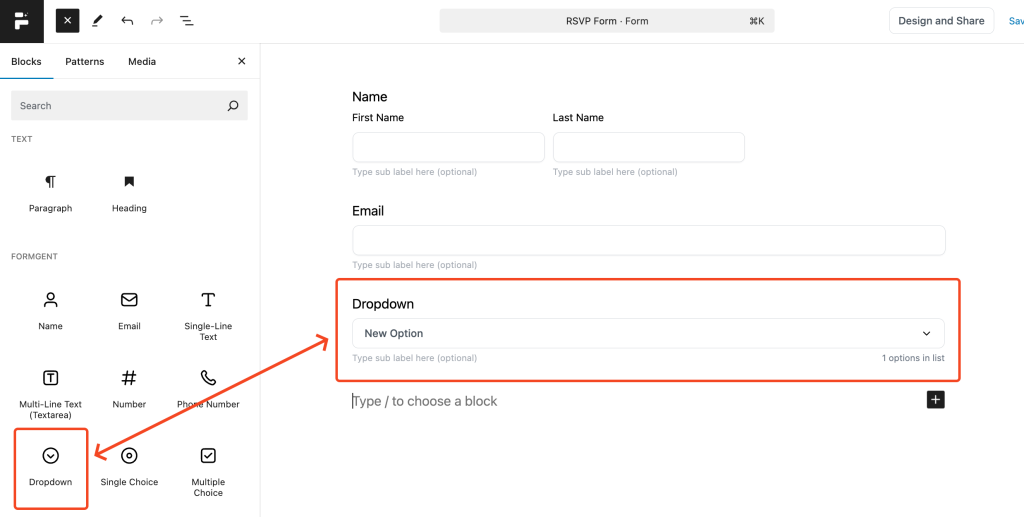The image size is (1024, 517).
Task: Click the Design and Share button
Action: 941,21
